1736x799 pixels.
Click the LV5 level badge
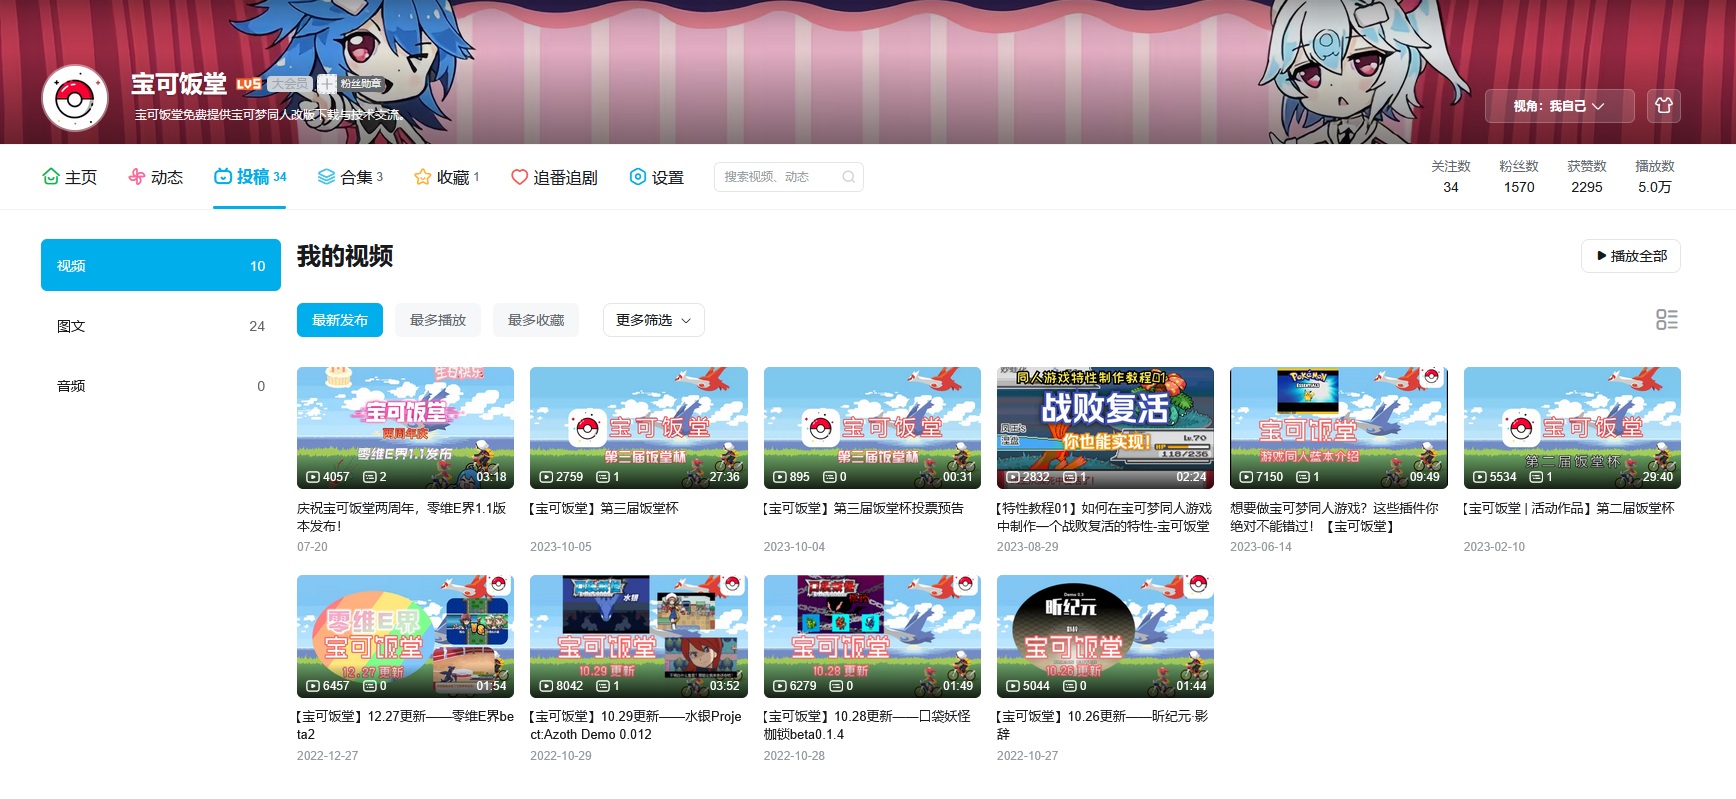pos(249,84)
